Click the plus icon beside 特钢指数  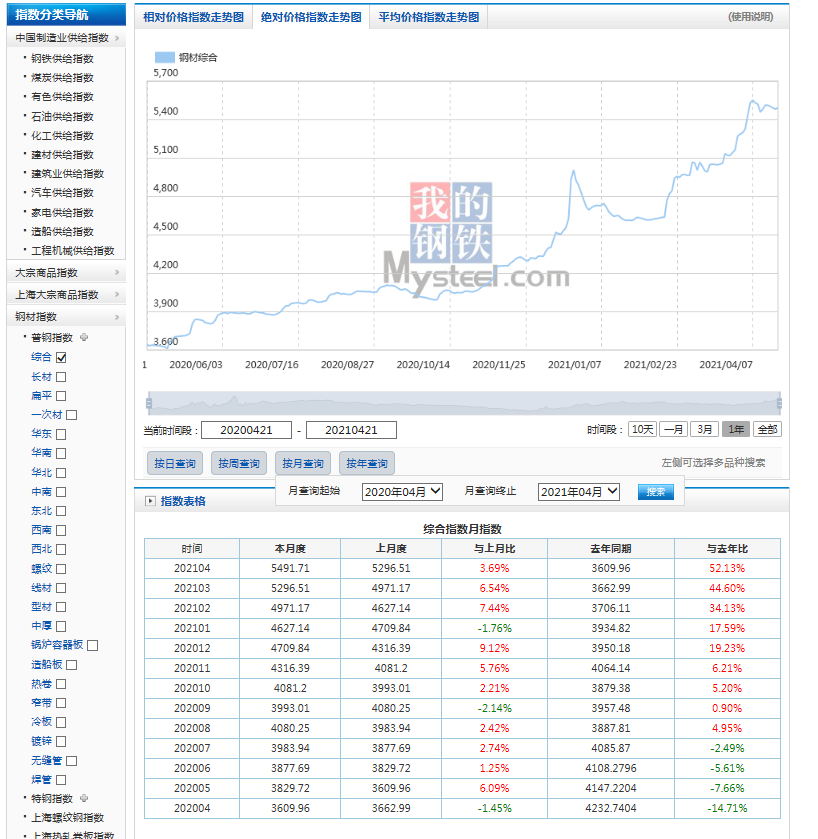click(x=84, y=798)
